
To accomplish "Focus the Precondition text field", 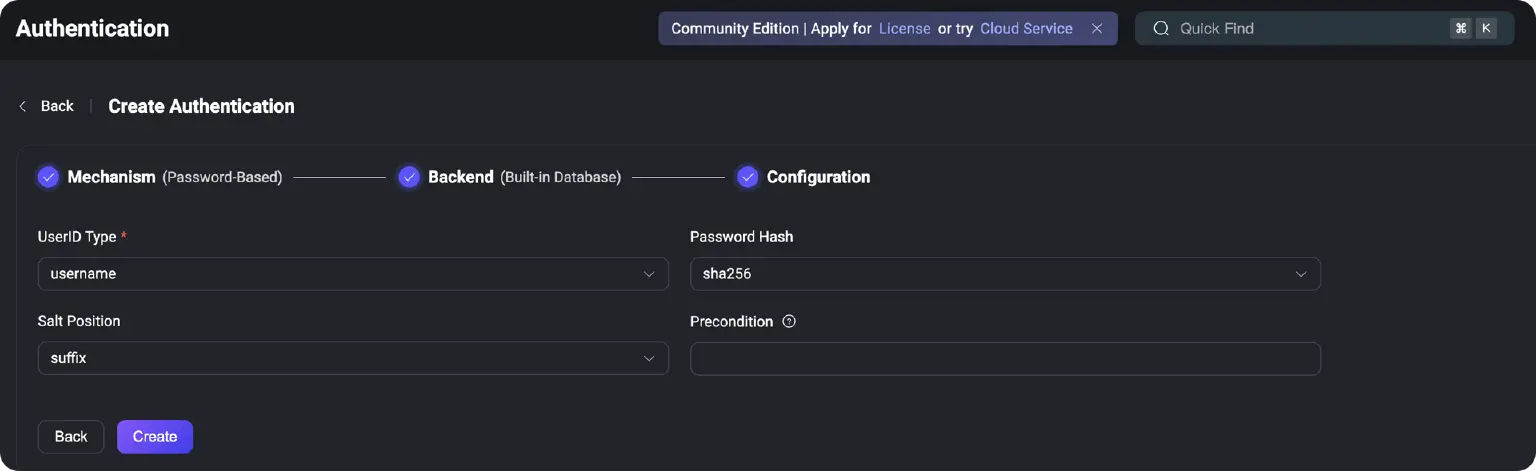I will pos(1004,359).
